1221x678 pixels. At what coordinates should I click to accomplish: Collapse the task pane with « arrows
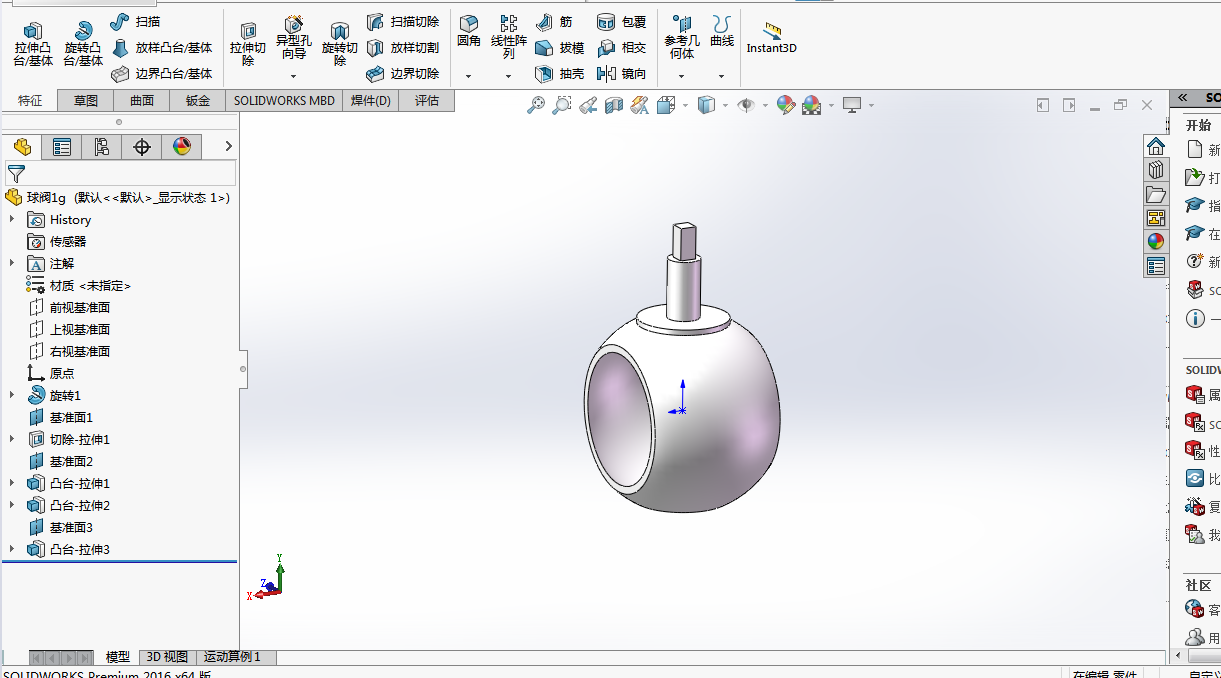1182,97
